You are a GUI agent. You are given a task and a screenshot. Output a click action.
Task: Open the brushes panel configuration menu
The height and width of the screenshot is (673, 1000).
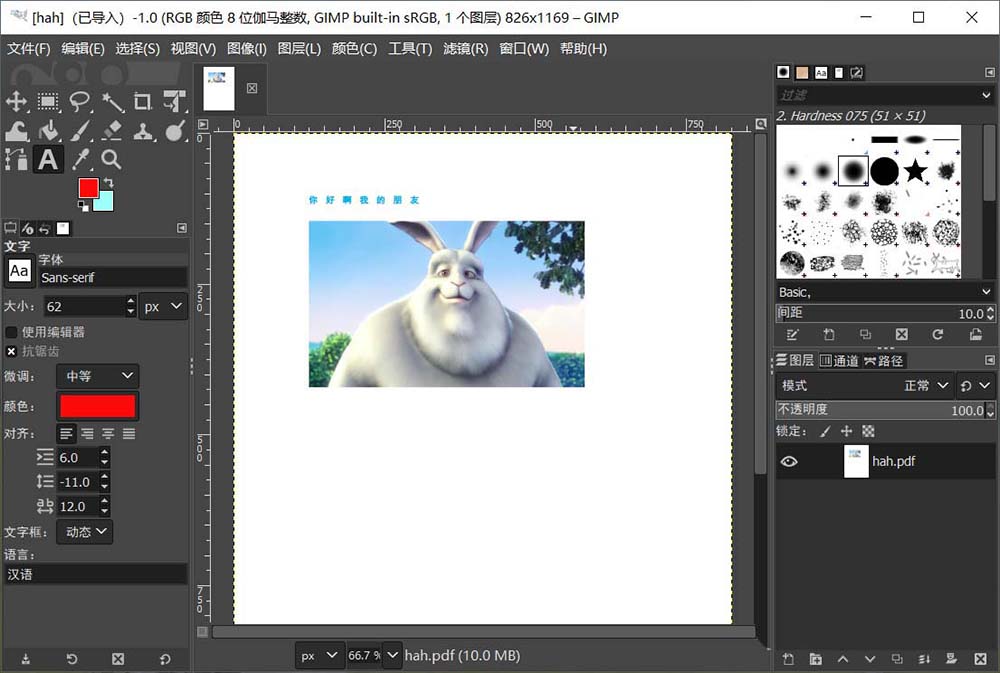coord(989,73)
